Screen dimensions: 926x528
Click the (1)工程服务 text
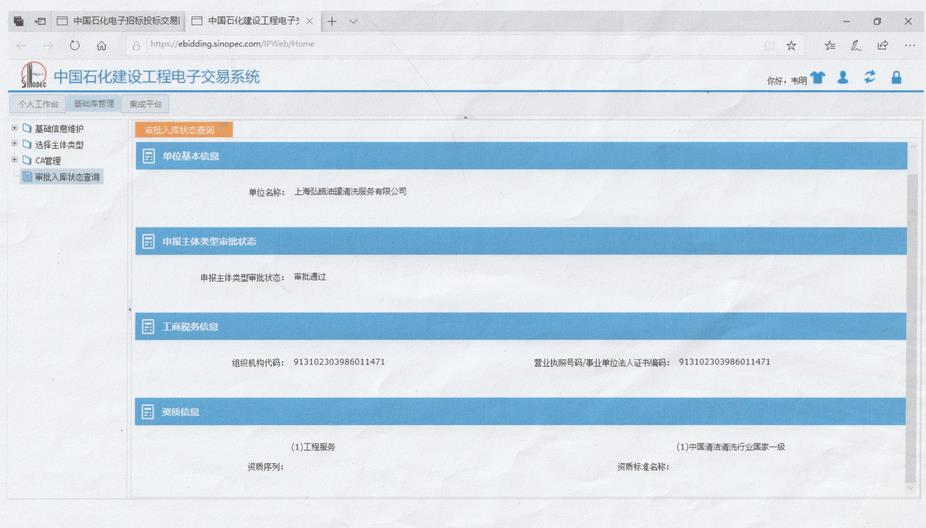coord(313,447)
